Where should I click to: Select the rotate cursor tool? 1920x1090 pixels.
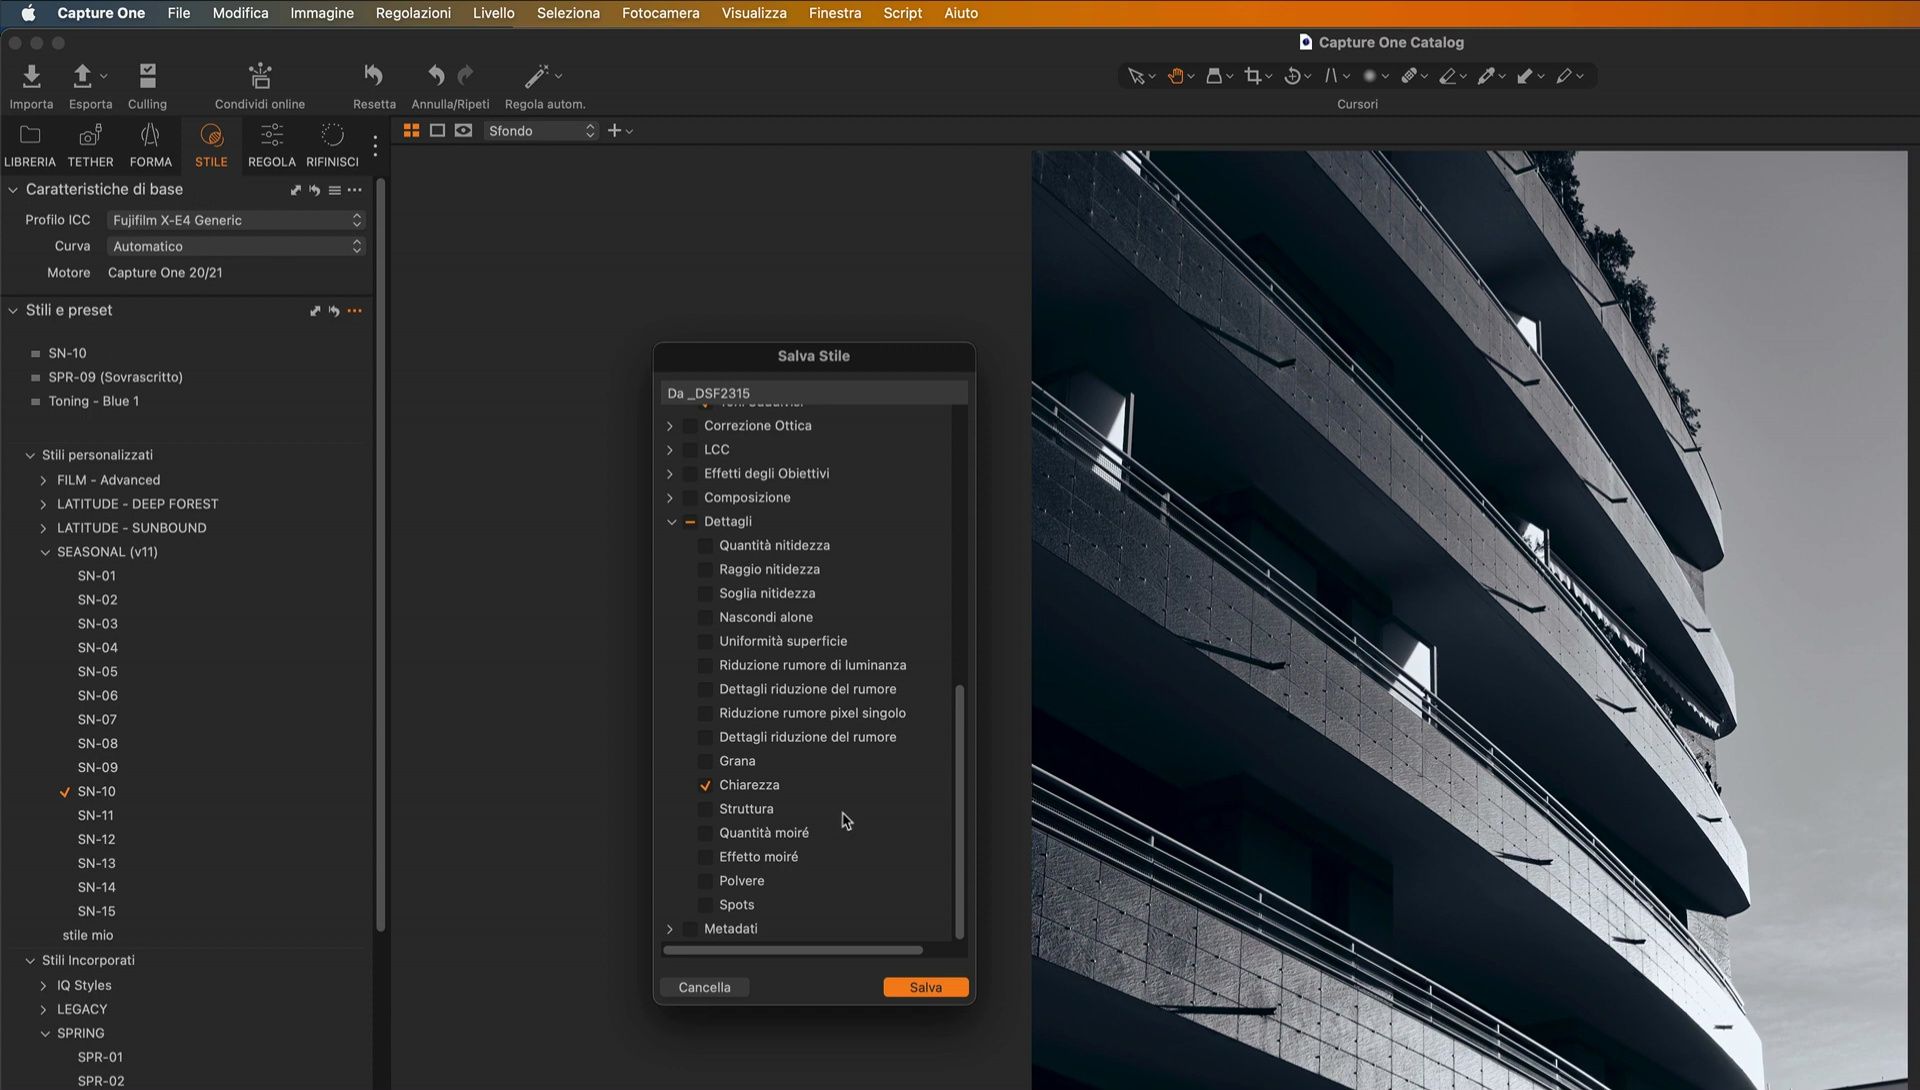pos(1292,76)
